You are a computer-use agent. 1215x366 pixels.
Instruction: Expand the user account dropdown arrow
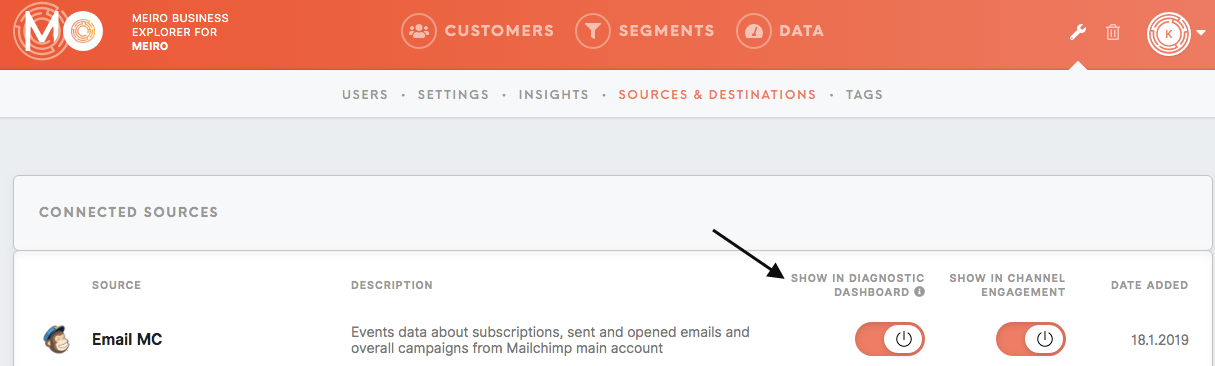[x=1200, y=33]
